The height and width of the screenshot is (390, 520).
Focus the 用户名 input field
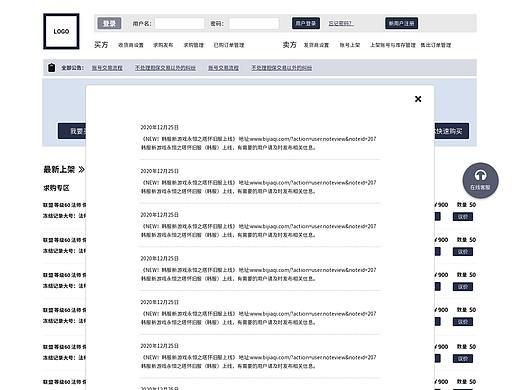[x=179, y=24]
